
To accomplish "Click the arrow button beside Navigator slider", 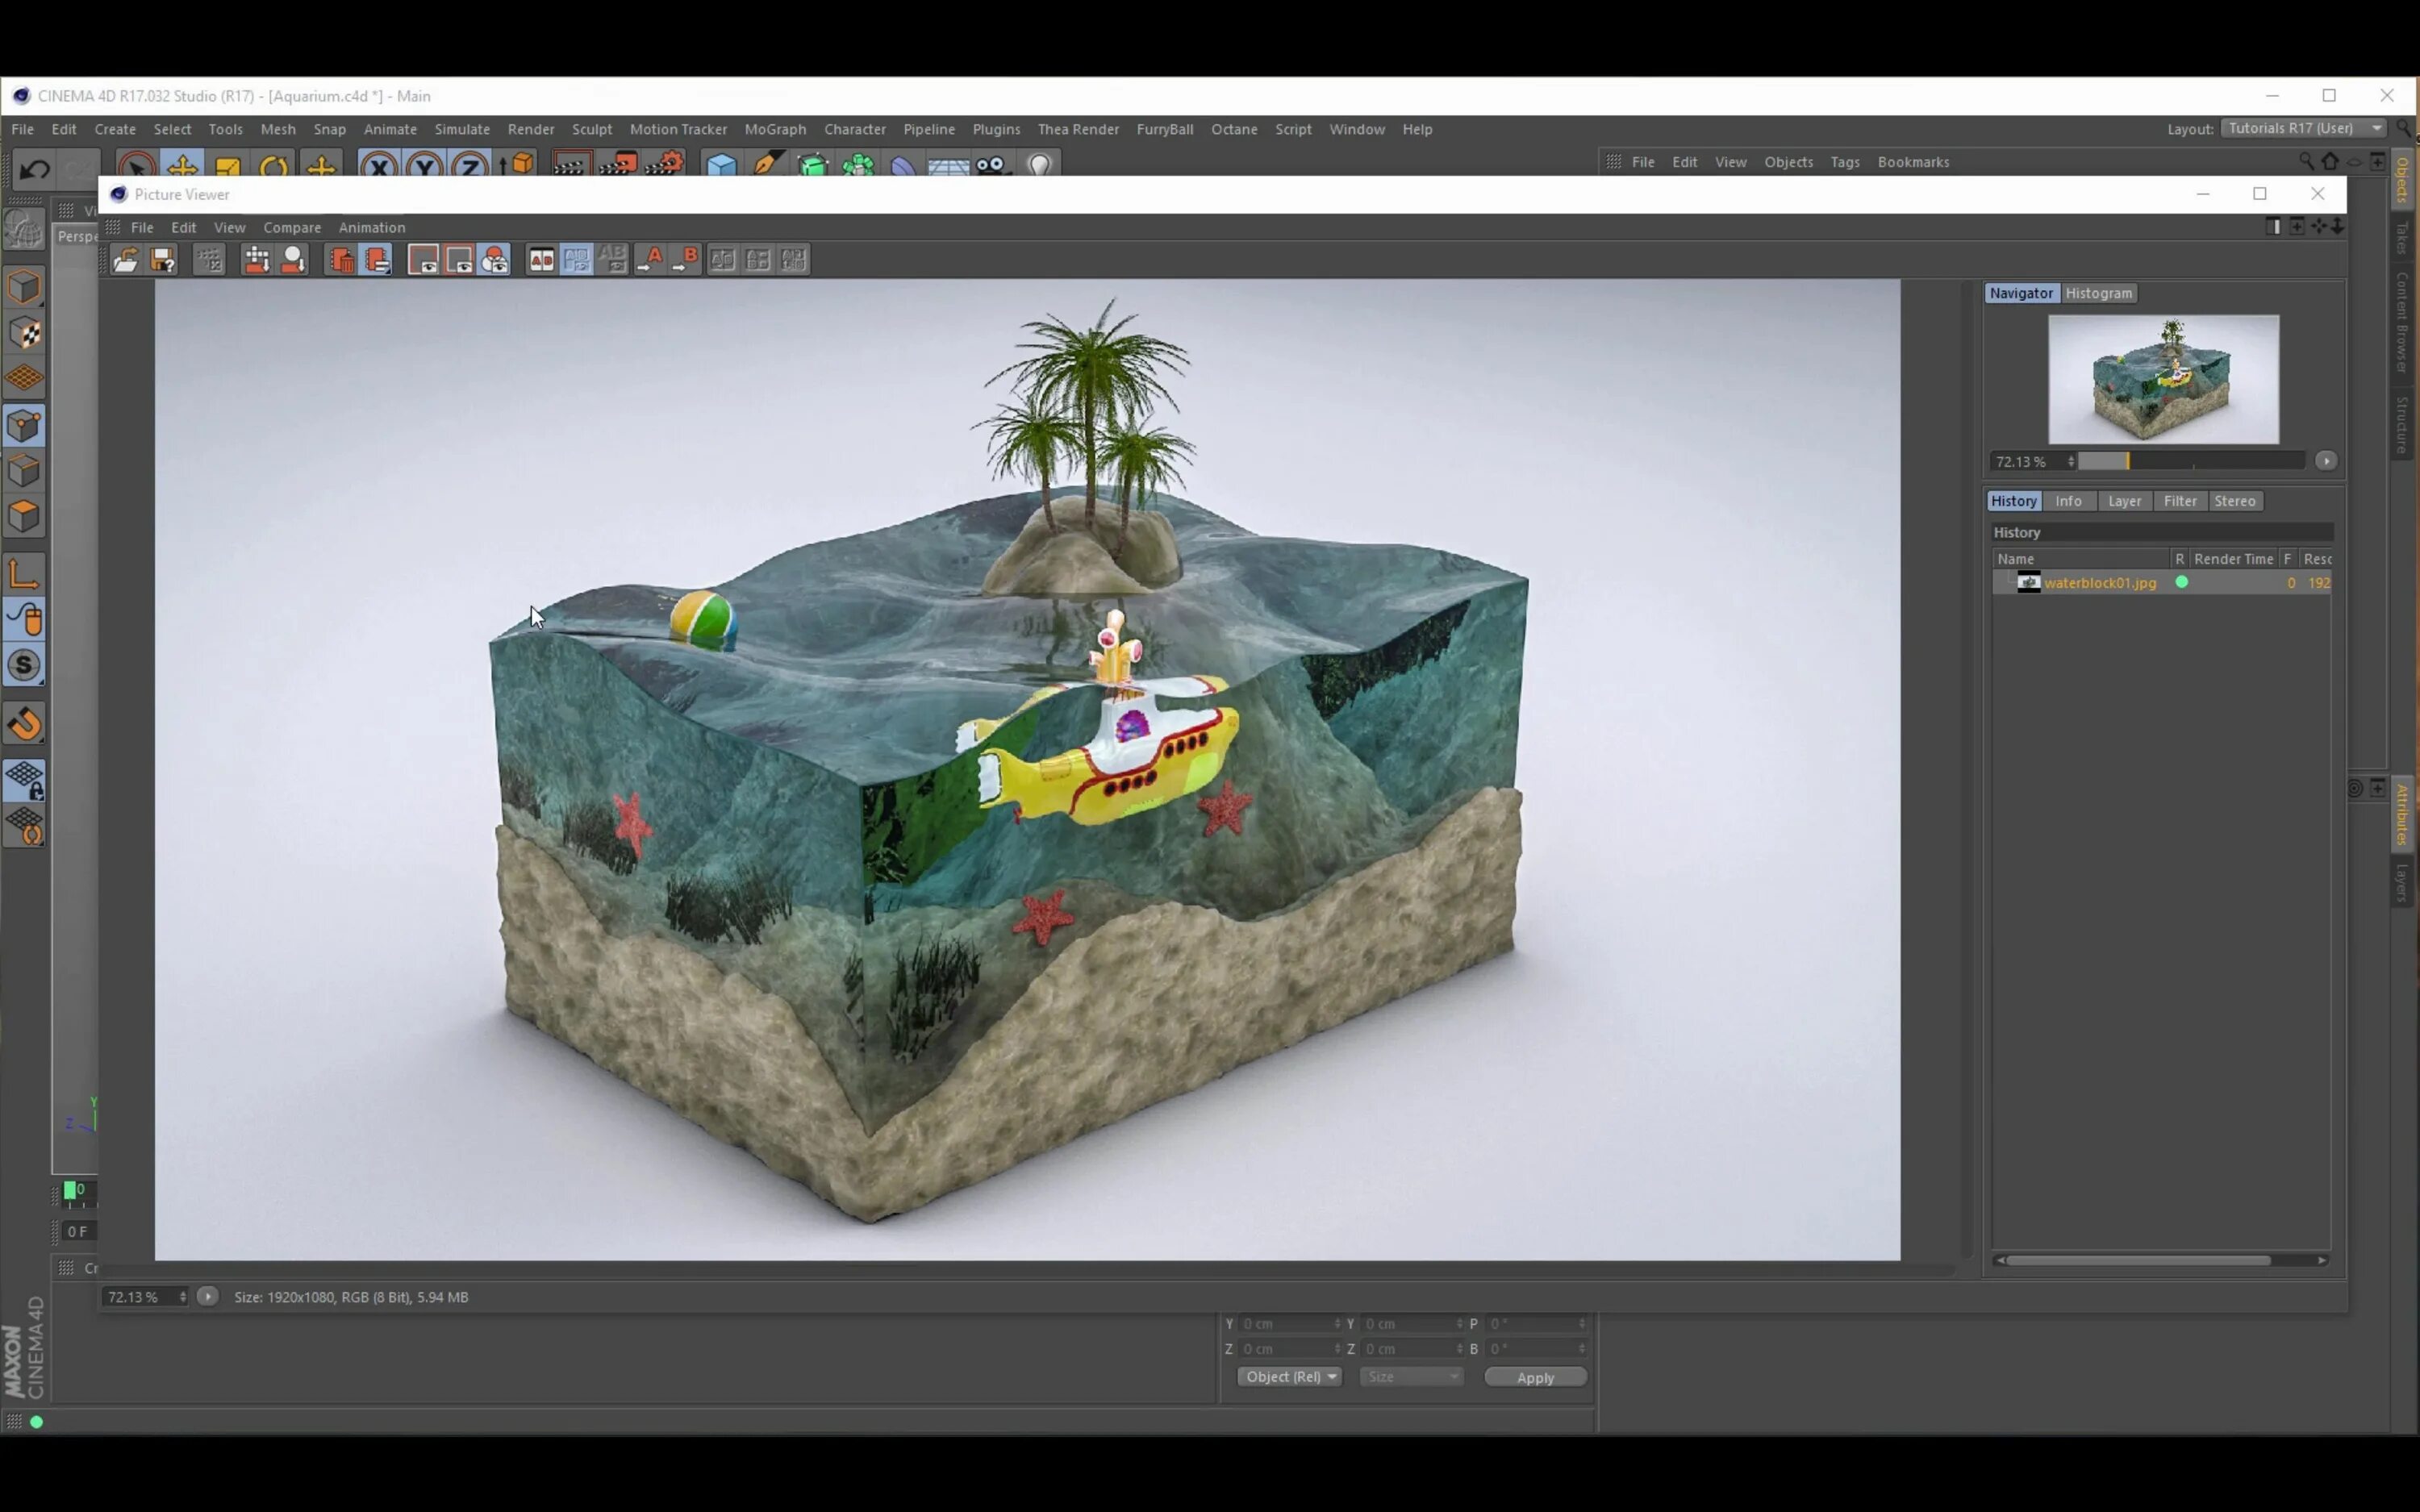I will click(2326, 461).
